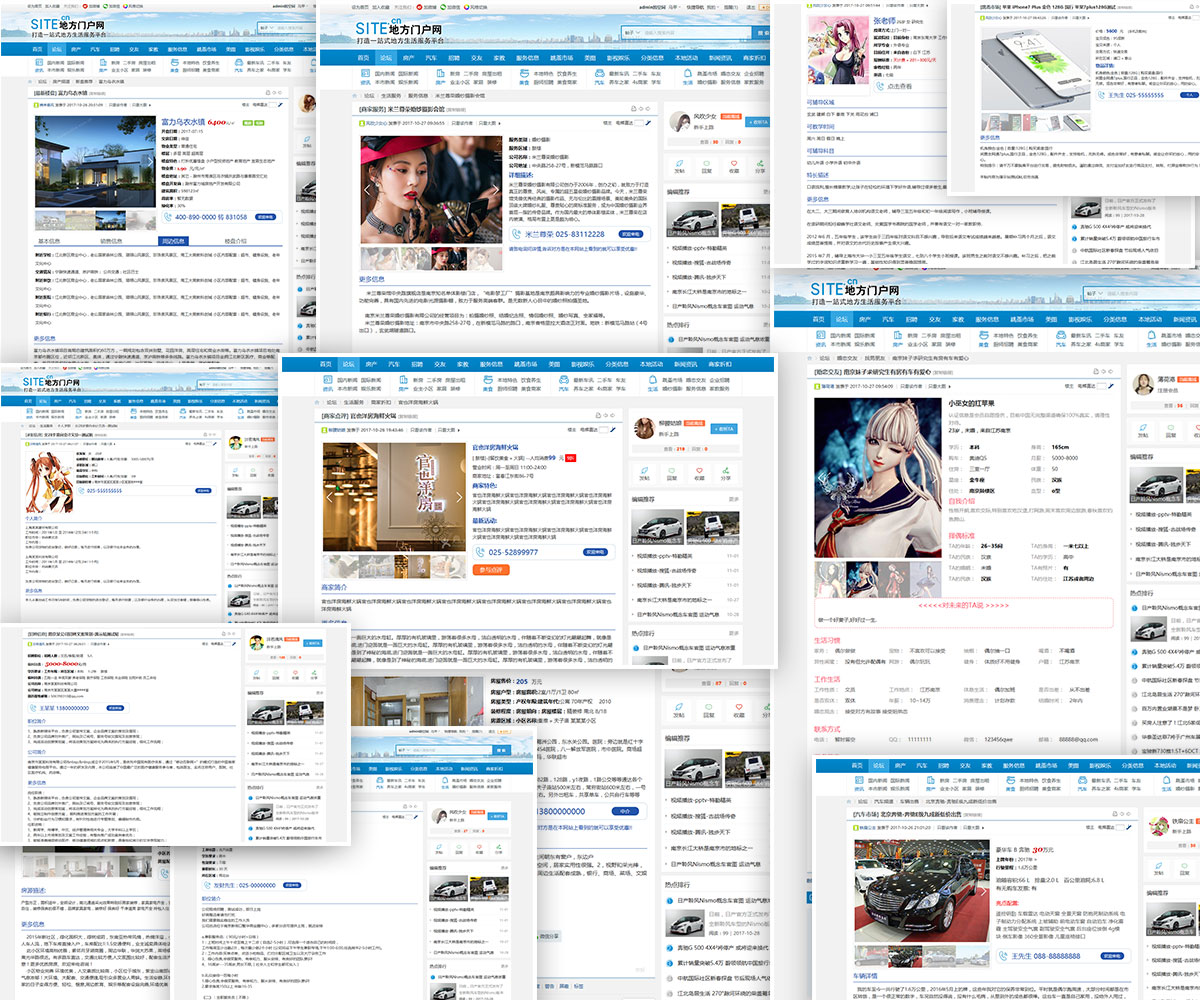Viewport: 1200px width, 1000px height.
Task: Click the favorite heart icon on wedding photography page
Action: pos(734,162)
